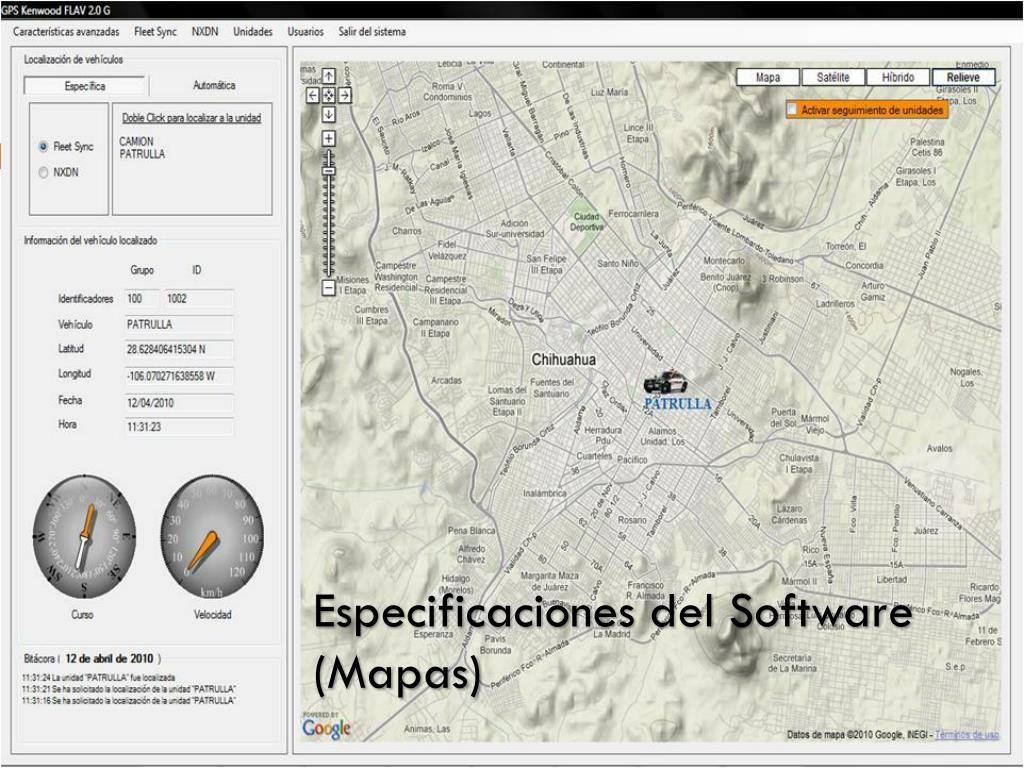Screen dimensions: 1024x768
Task: Switch map view to Híbrido
Action: click(x=898, y=77)
